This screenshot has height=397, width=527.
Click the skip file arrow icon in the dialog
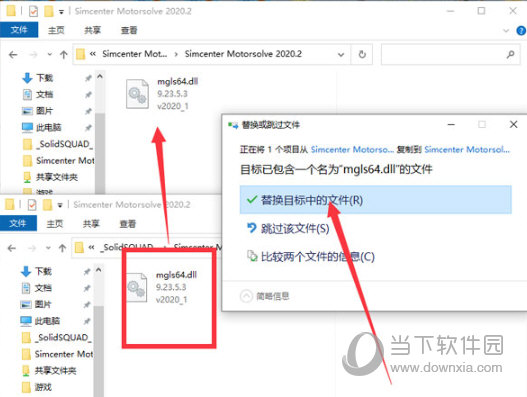[252, 228]
